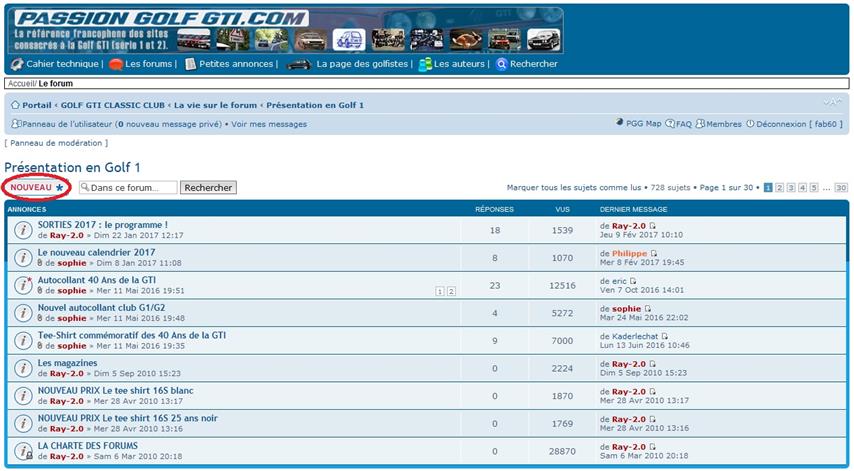
Task: Click the Les auteurs people icon
Action: coord(425,64)
